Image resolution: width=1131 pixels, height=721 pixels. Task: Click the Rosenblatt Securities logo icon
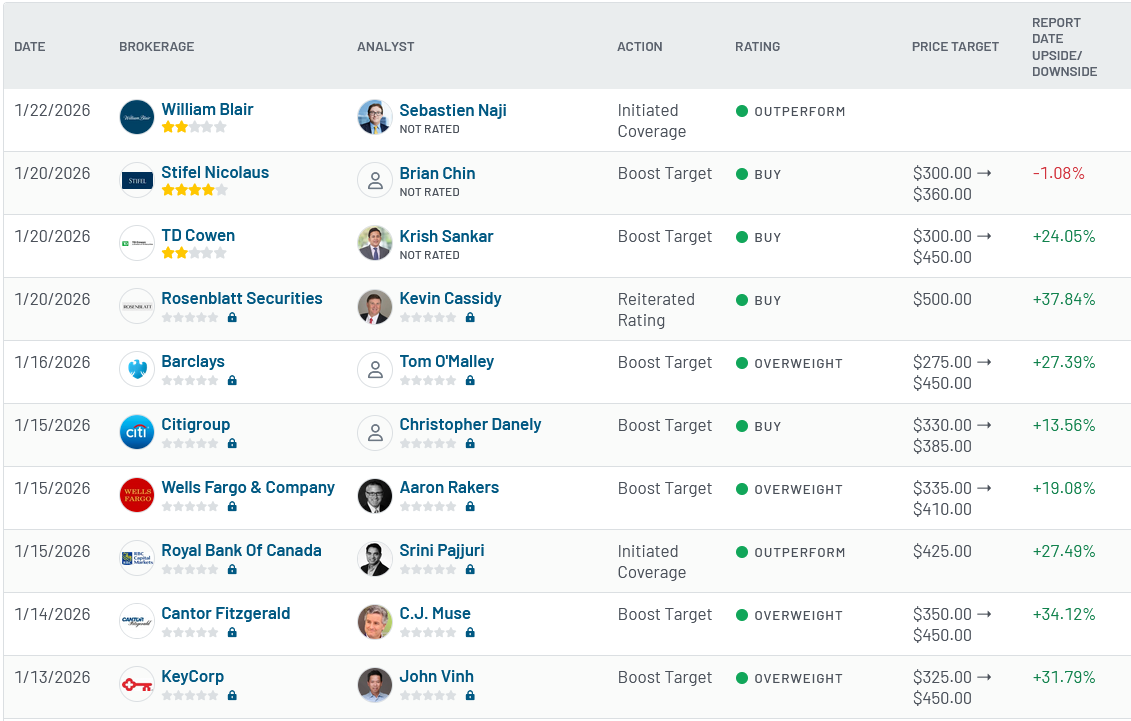[x=136, y=306]
